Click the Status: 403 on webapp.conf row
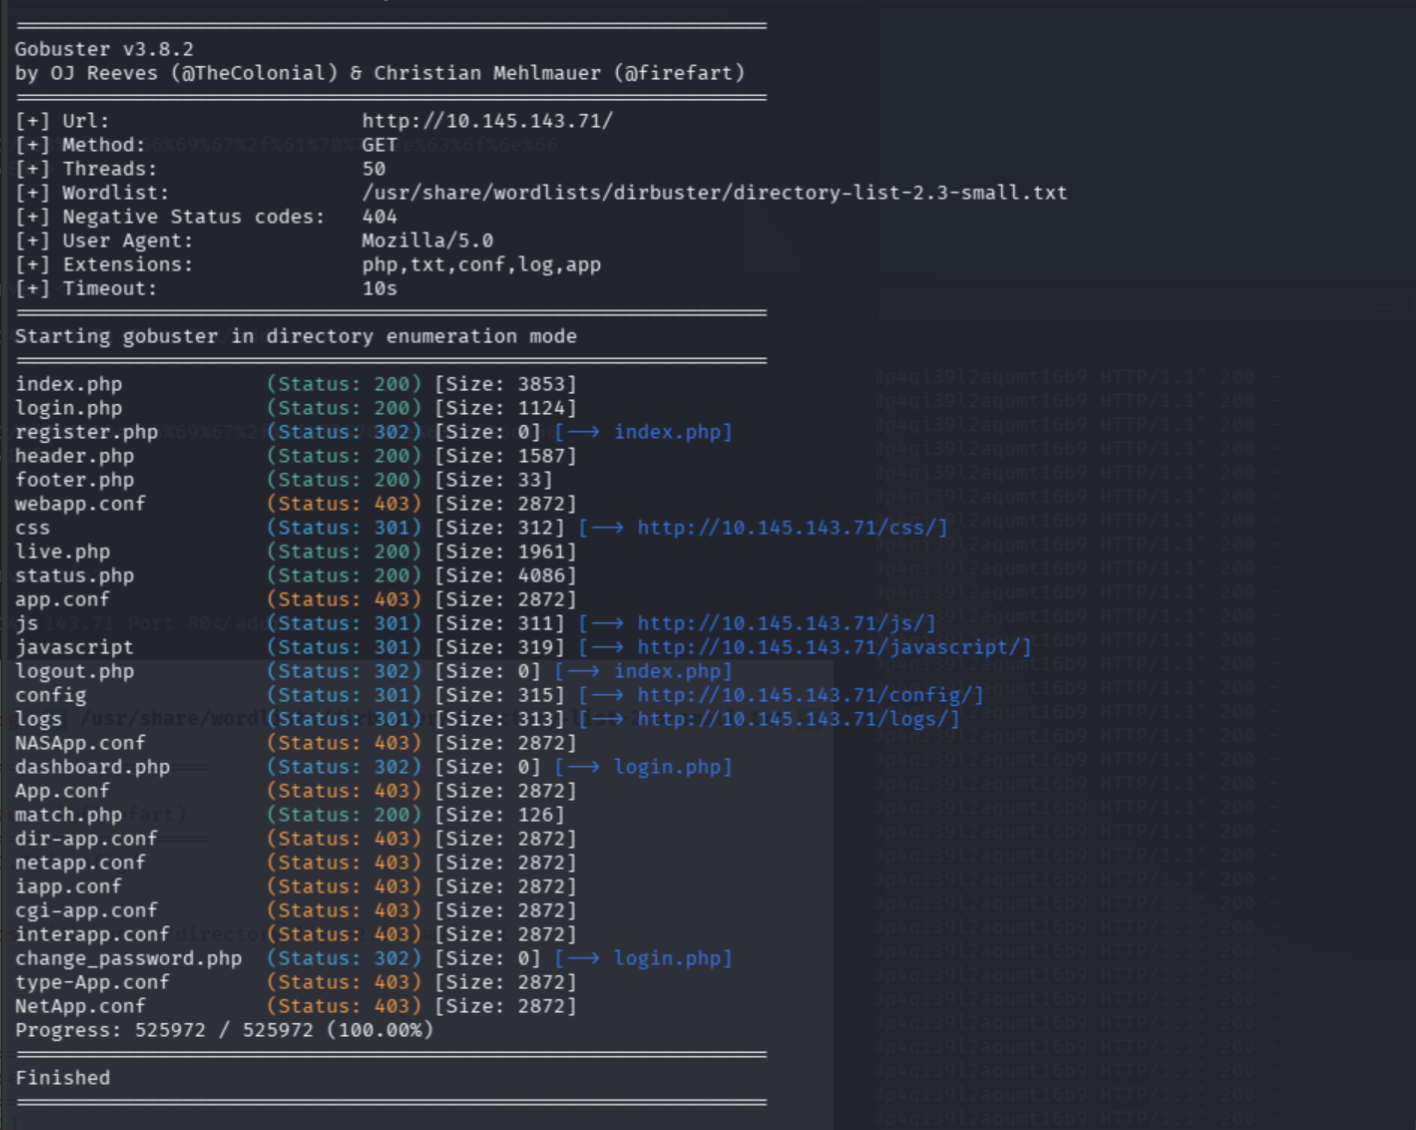The image size is (1416, 1130). coord(344,505)
